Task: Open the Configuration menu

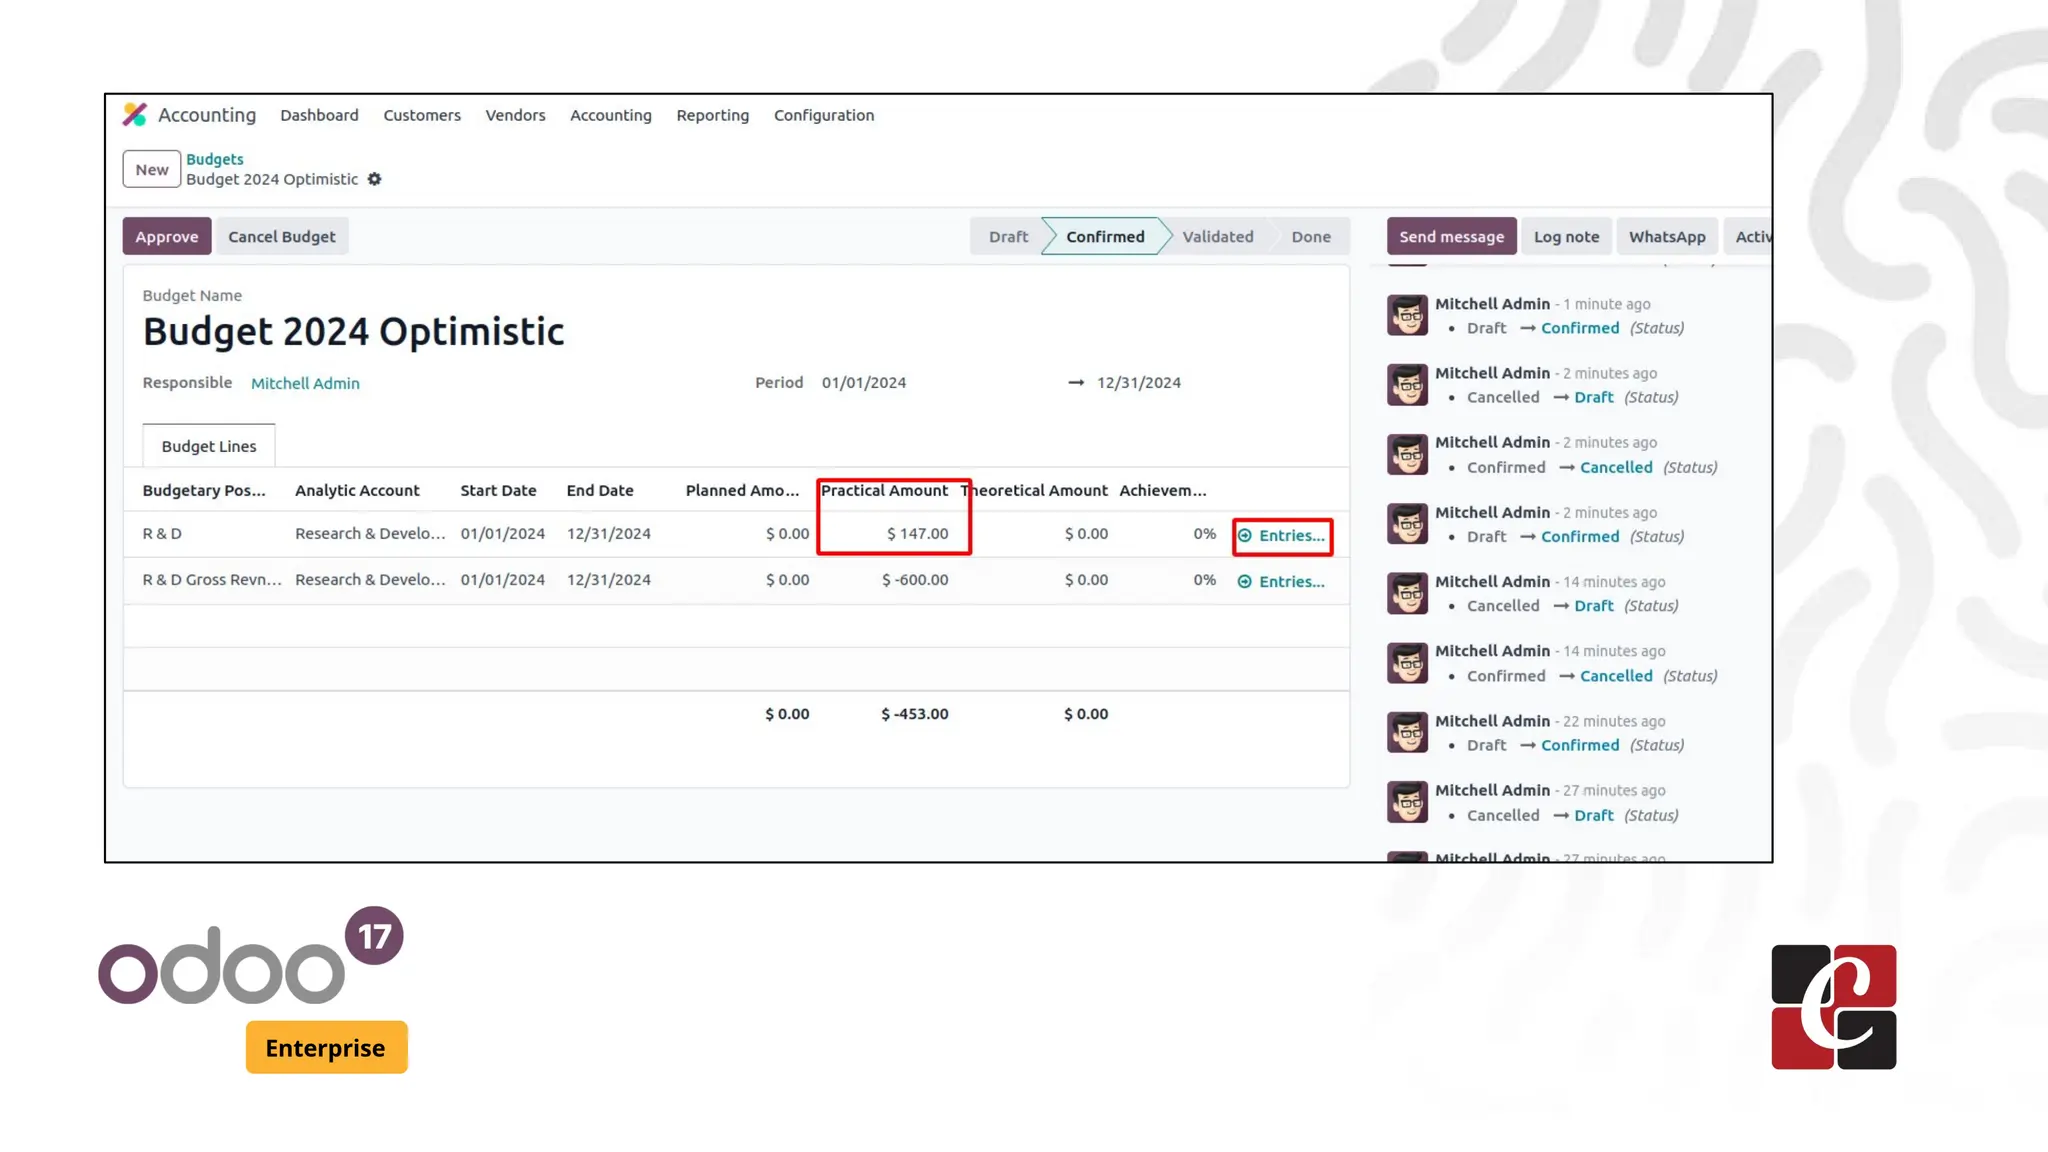Action: (x=823, y=115)
